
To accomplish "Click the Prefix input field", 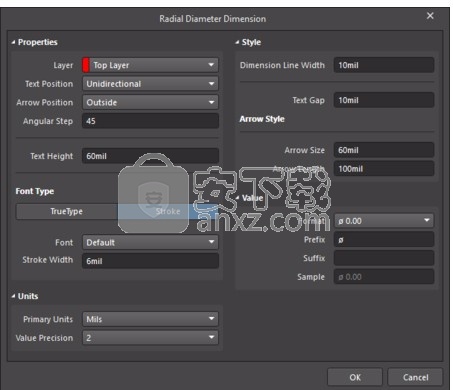I will pos(384,239).
